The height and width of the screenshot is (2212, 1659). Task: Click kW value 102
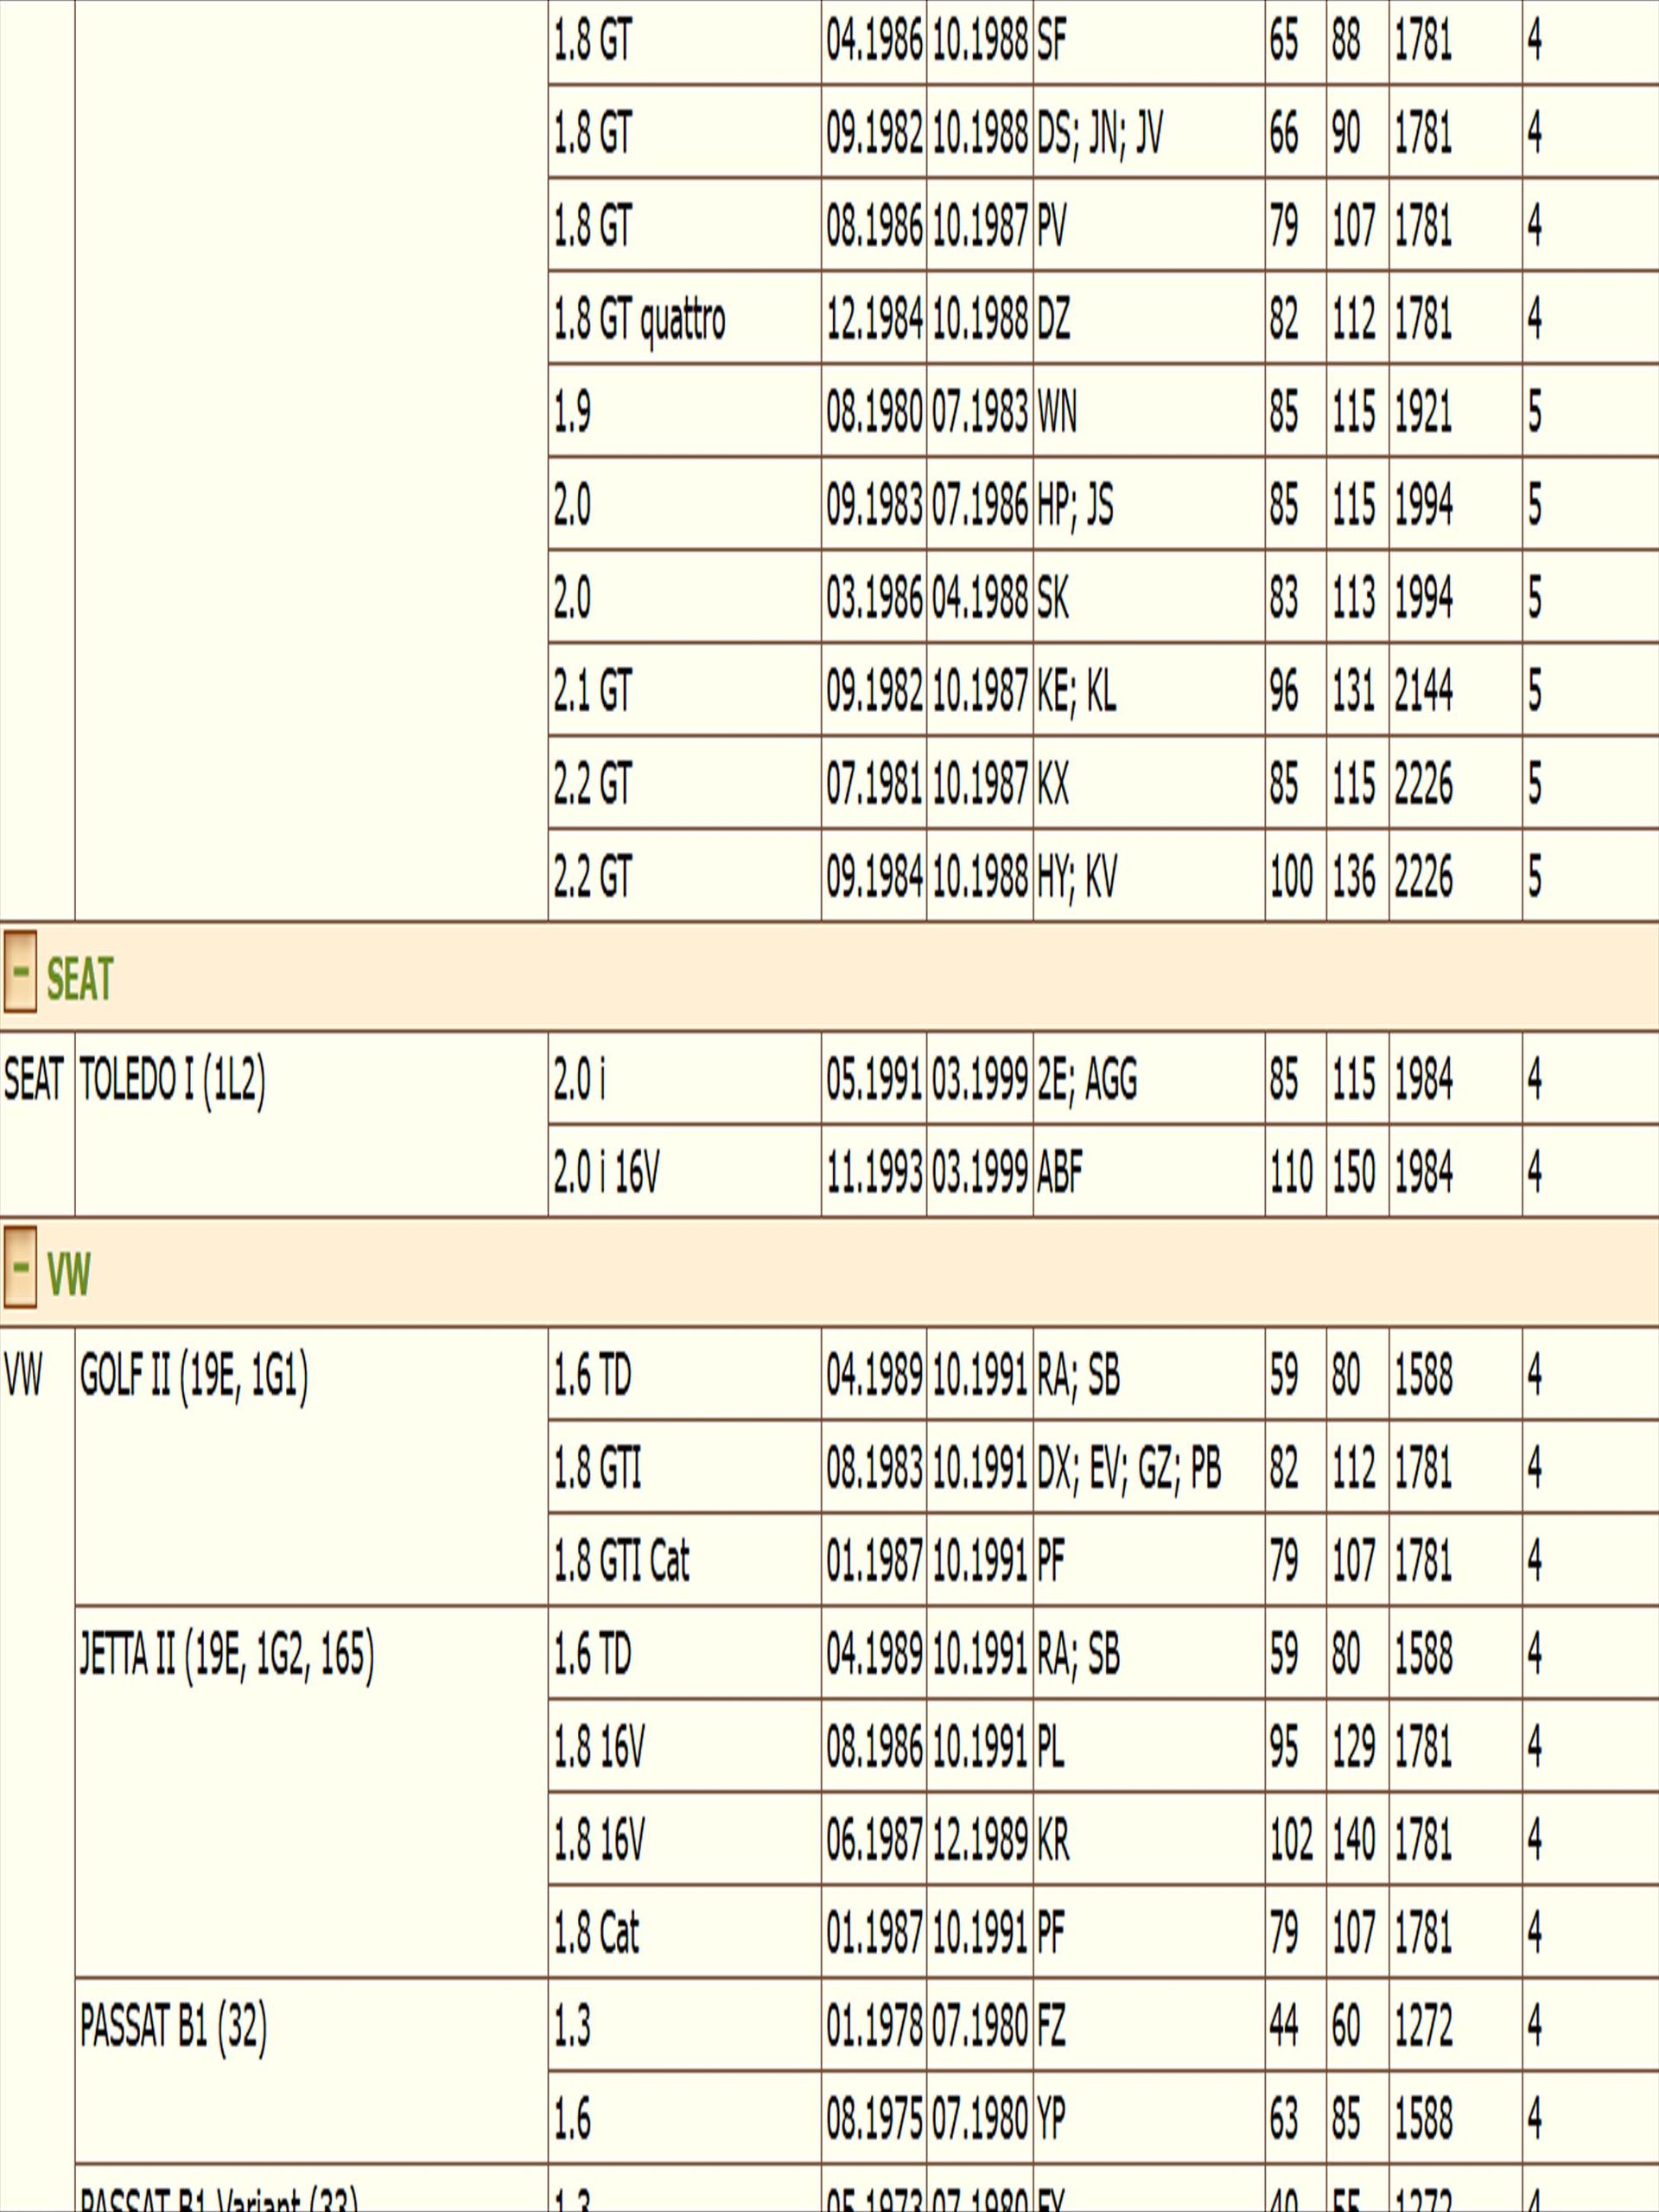pos(1296,1838)
